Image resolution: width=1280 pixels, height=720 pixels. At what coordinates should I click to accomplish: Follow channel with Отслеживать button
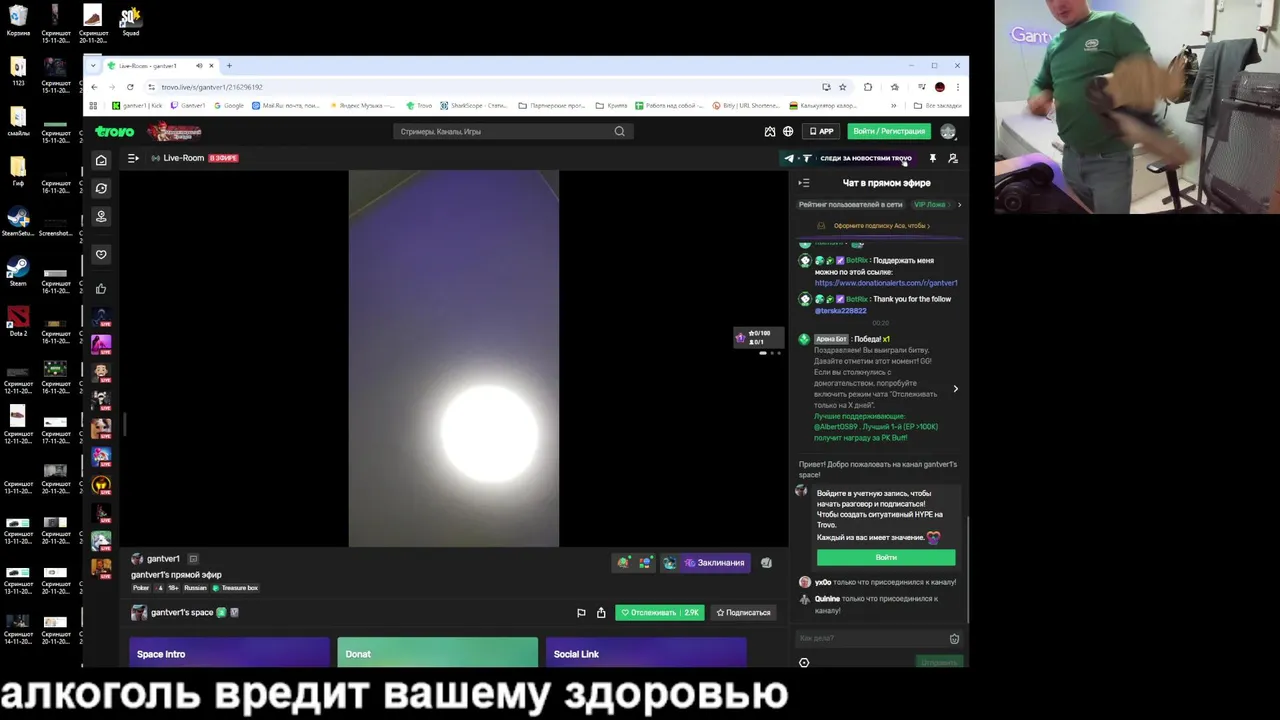point(660,612)
